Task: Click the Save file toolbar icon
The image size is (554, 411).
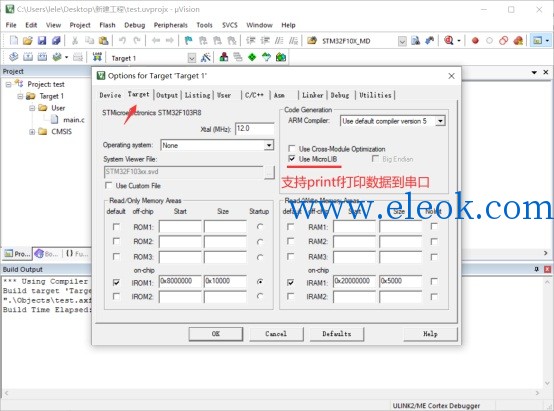Action: tap(42, 40)
